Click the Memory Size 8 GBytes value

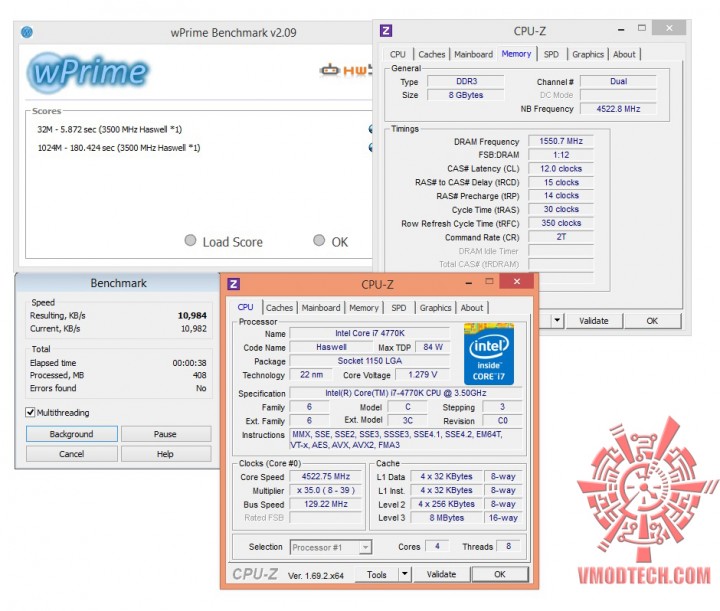(466, 95)
